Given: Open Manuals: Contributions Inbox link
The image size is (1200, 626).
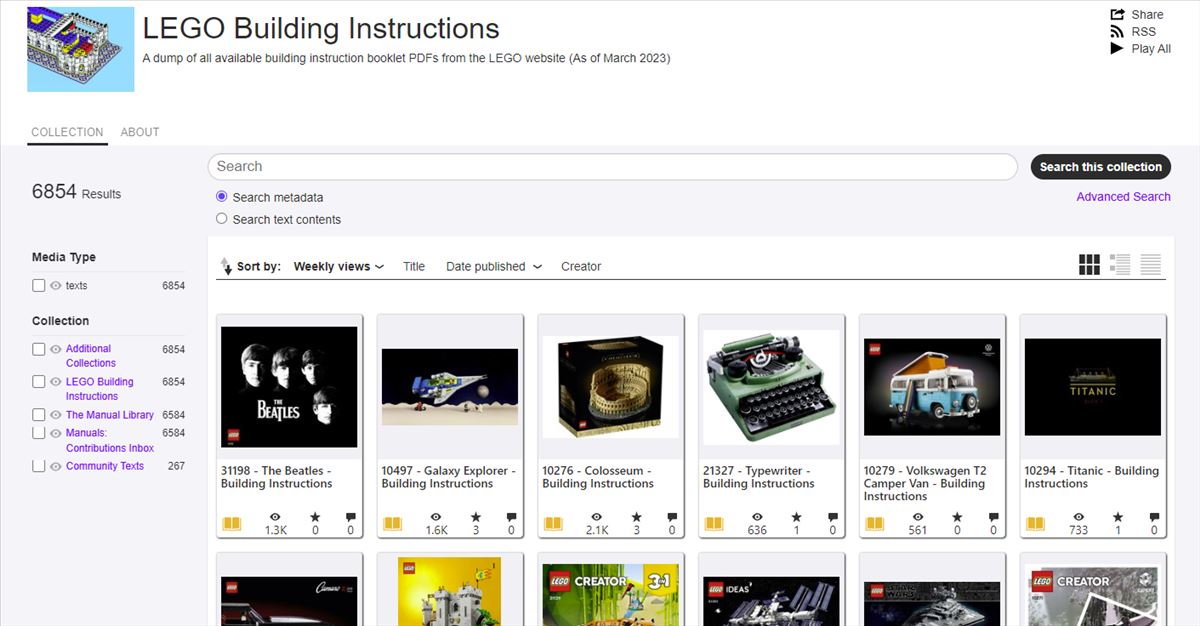Looking at the screenshot, I should tap(110, 440).
